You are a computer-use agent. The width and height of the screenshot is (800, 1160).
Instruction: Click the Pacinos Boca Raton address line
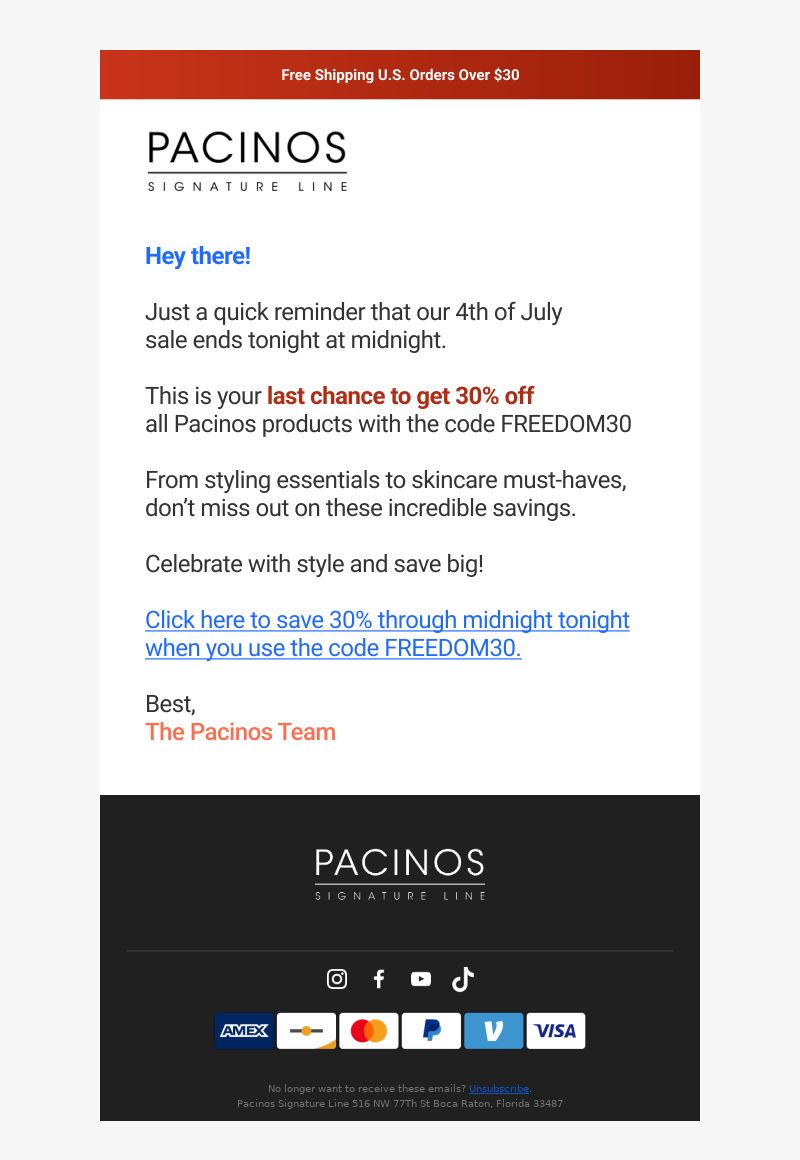pyautogui.click(x=400, y=1103)
